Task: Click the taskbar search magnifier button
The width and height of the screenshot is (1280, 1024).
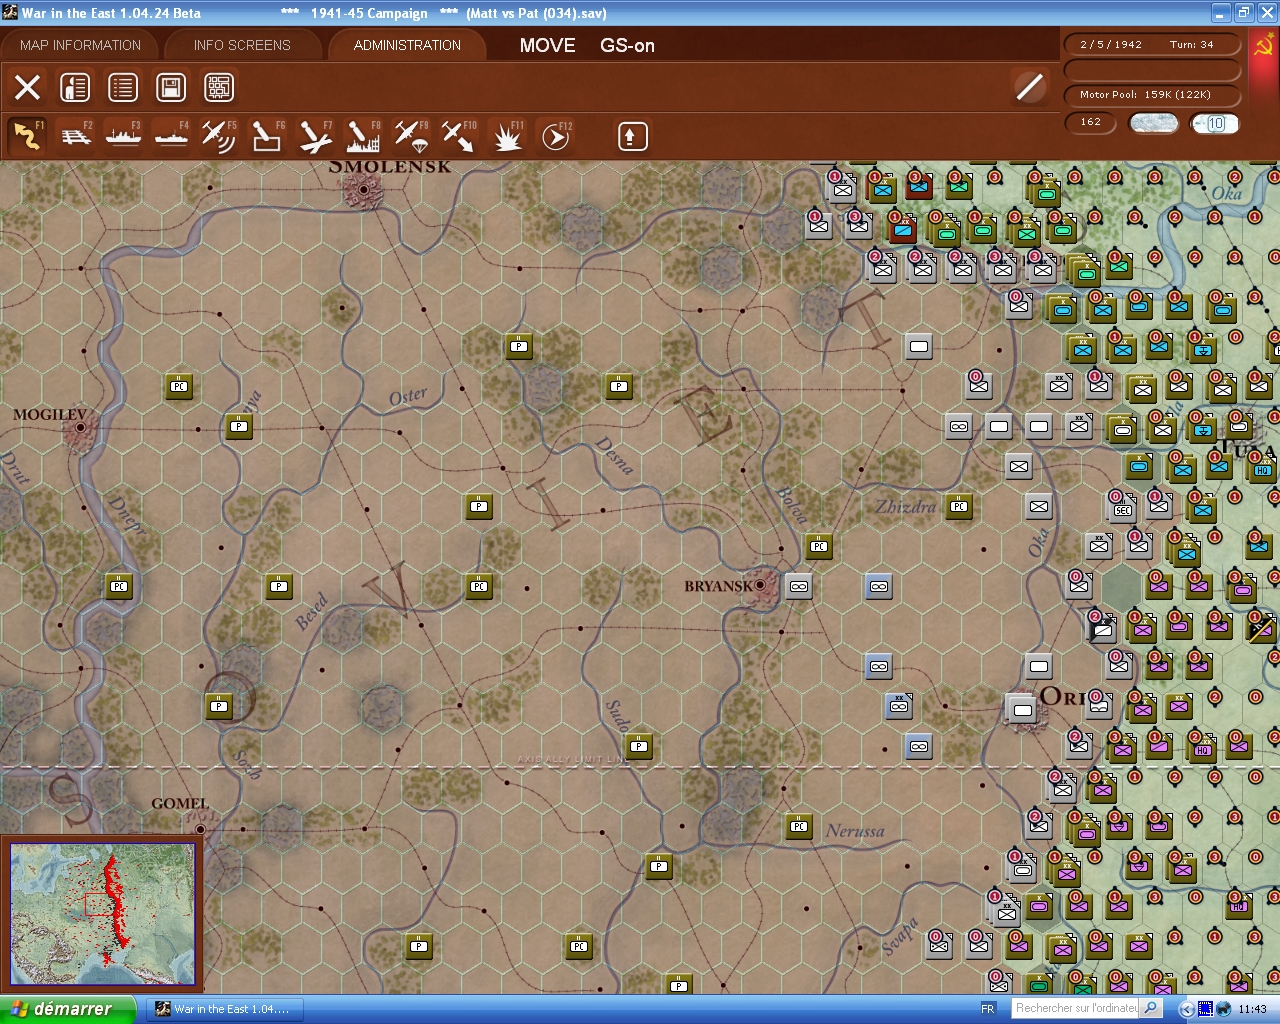Action: [x=1152, y=1008]
